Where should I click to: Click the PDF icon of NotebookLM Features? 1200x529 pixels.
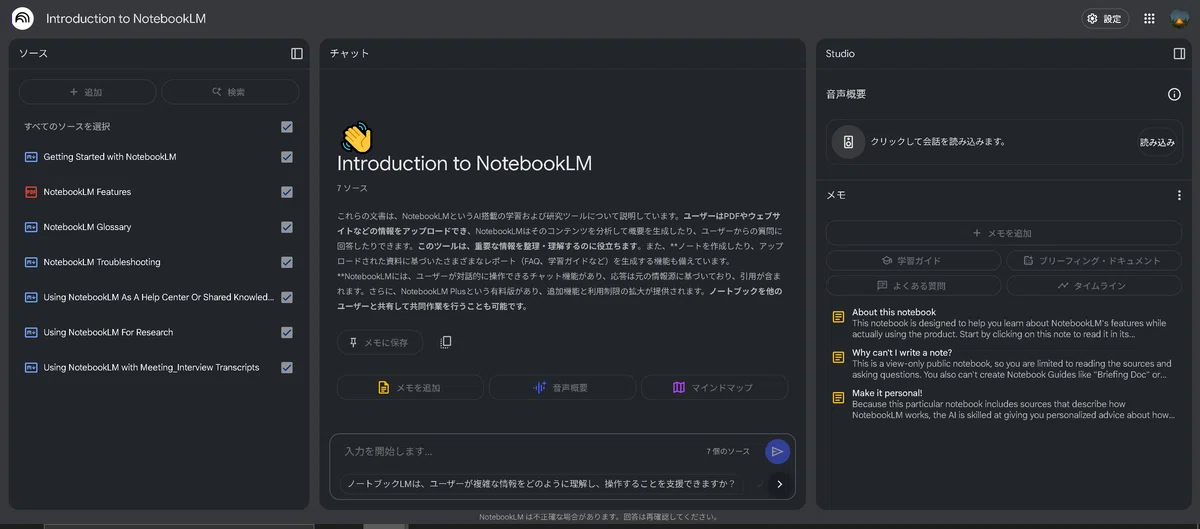click(30, 192)
